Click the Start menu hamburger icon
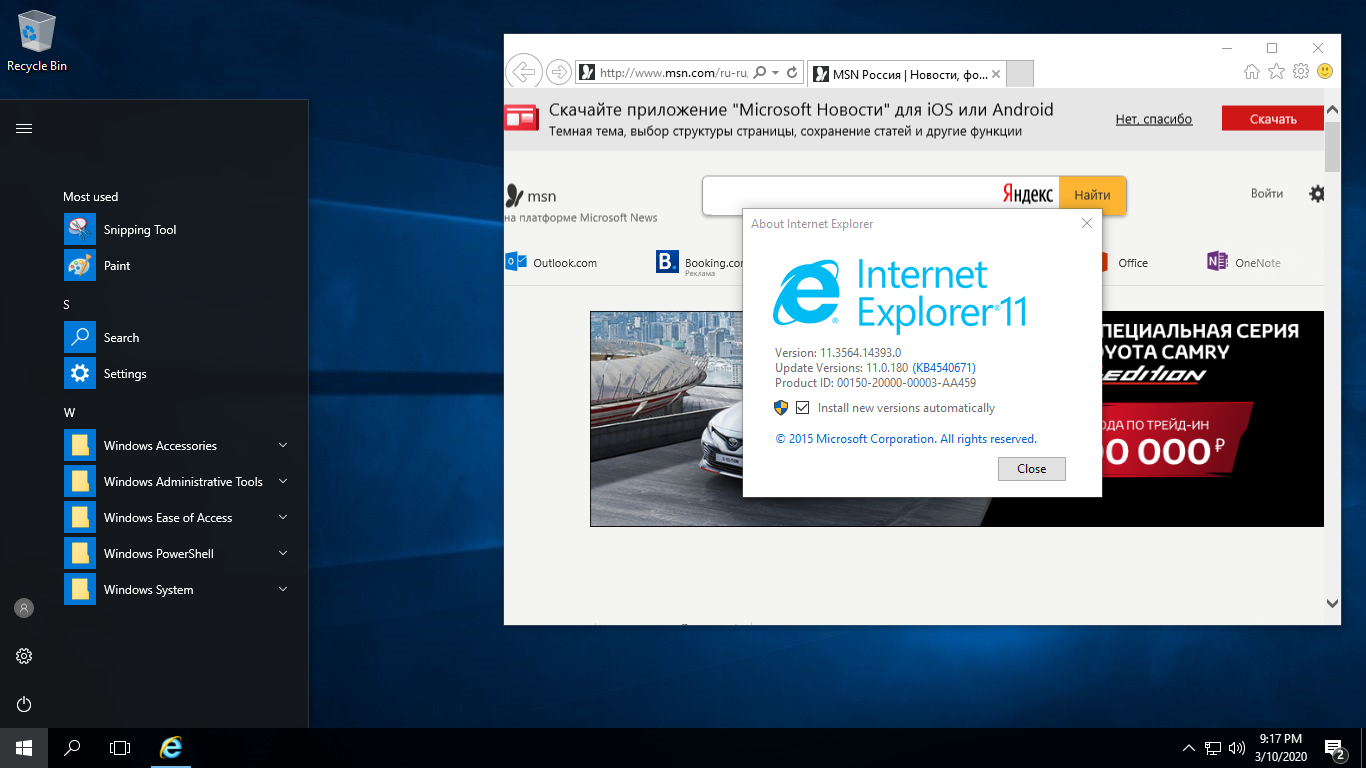The height and width of the screenshot is (768, 1366). tap(24, 128)
